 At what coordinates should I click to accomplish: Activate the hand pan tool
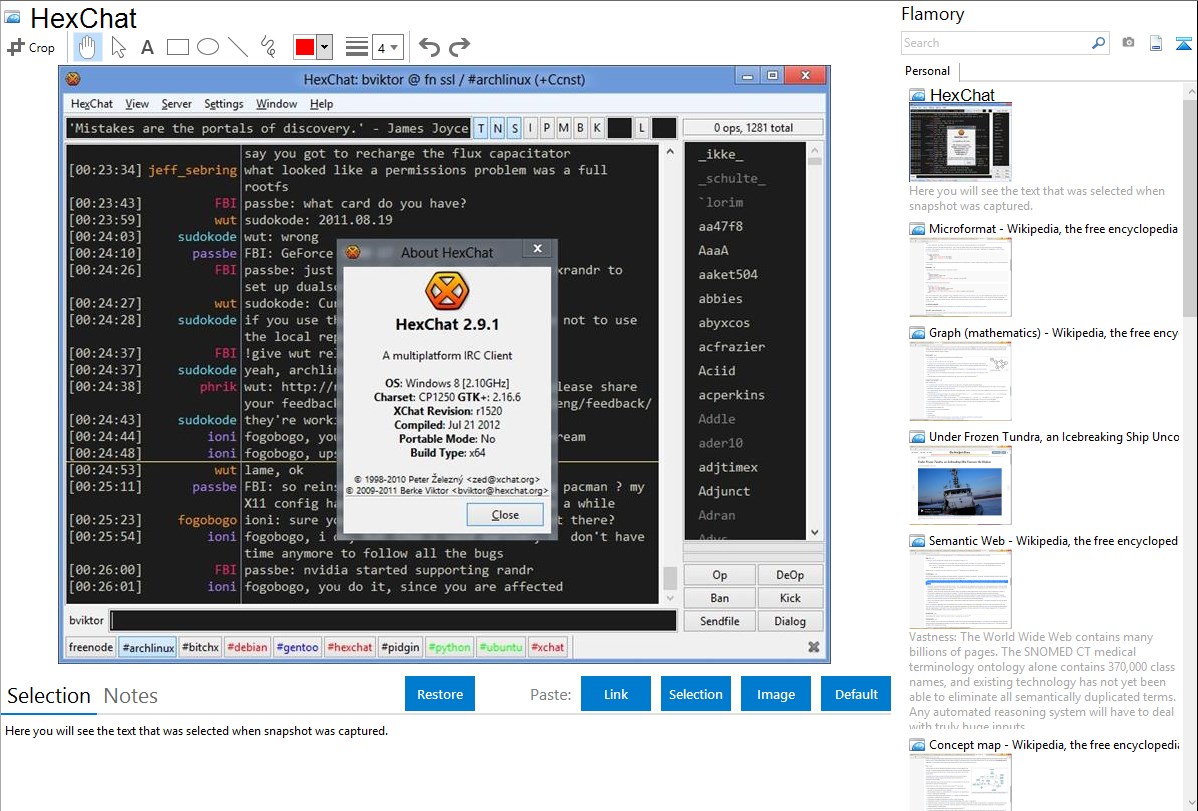point(87,47)
